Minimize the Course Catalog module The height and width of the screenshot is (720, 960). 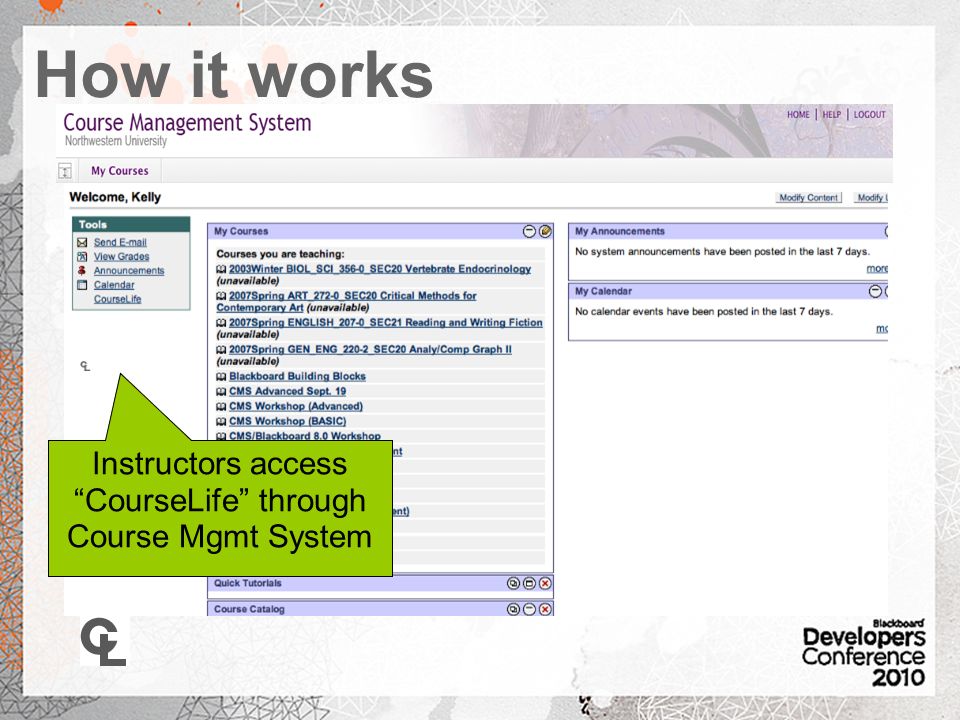click(x=529, y=609)
